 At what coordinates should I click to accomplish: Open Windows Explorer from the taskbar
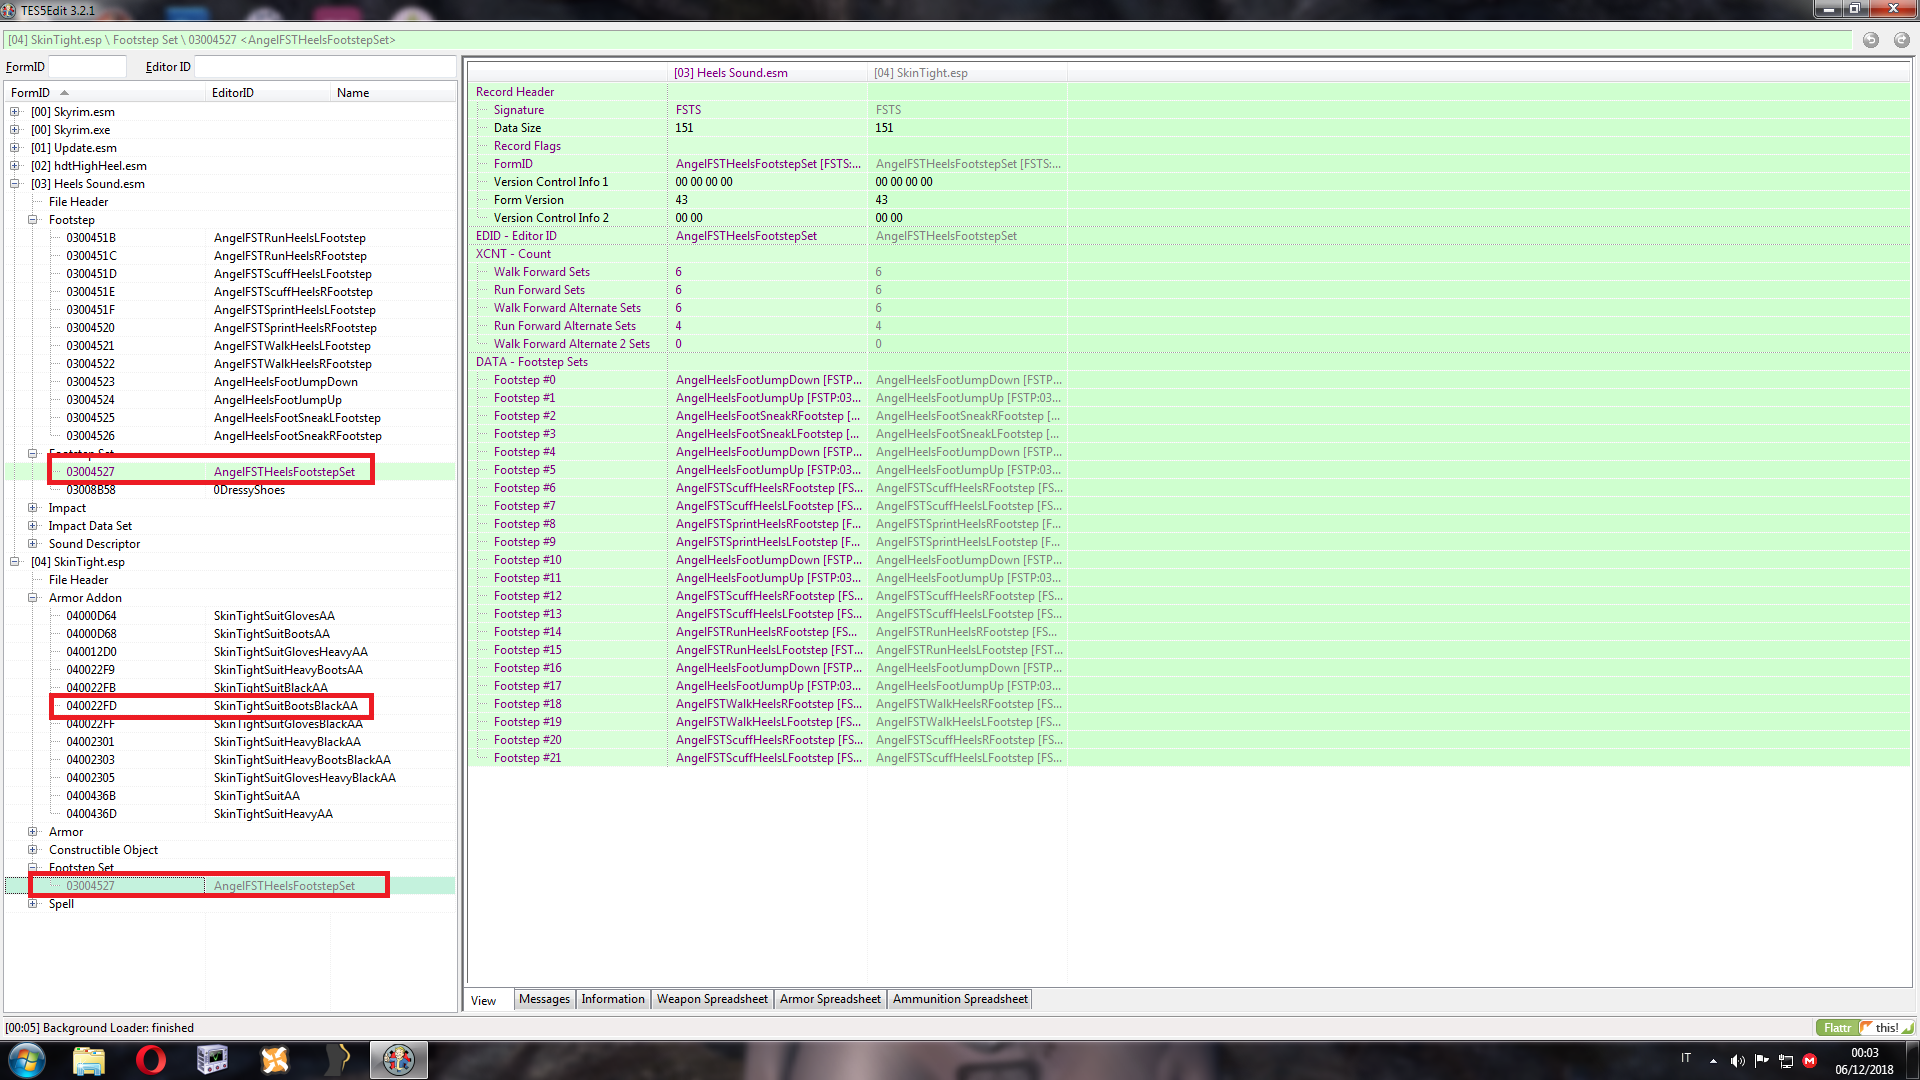coord(89,1060)
